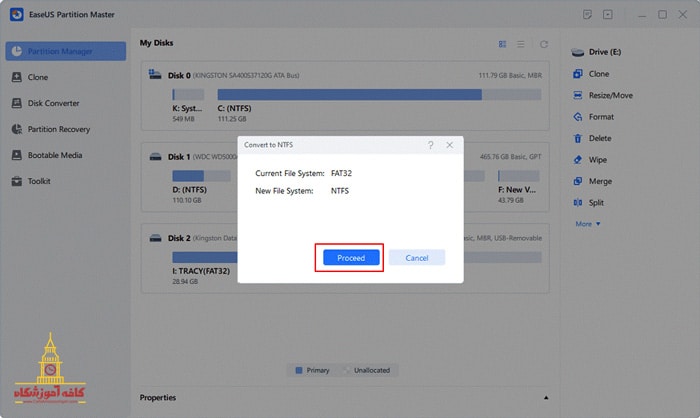This screenshot has width=700, height=418.
Task: Select the I: TRACY(FAT32) partition
Action: pos(205,257)
